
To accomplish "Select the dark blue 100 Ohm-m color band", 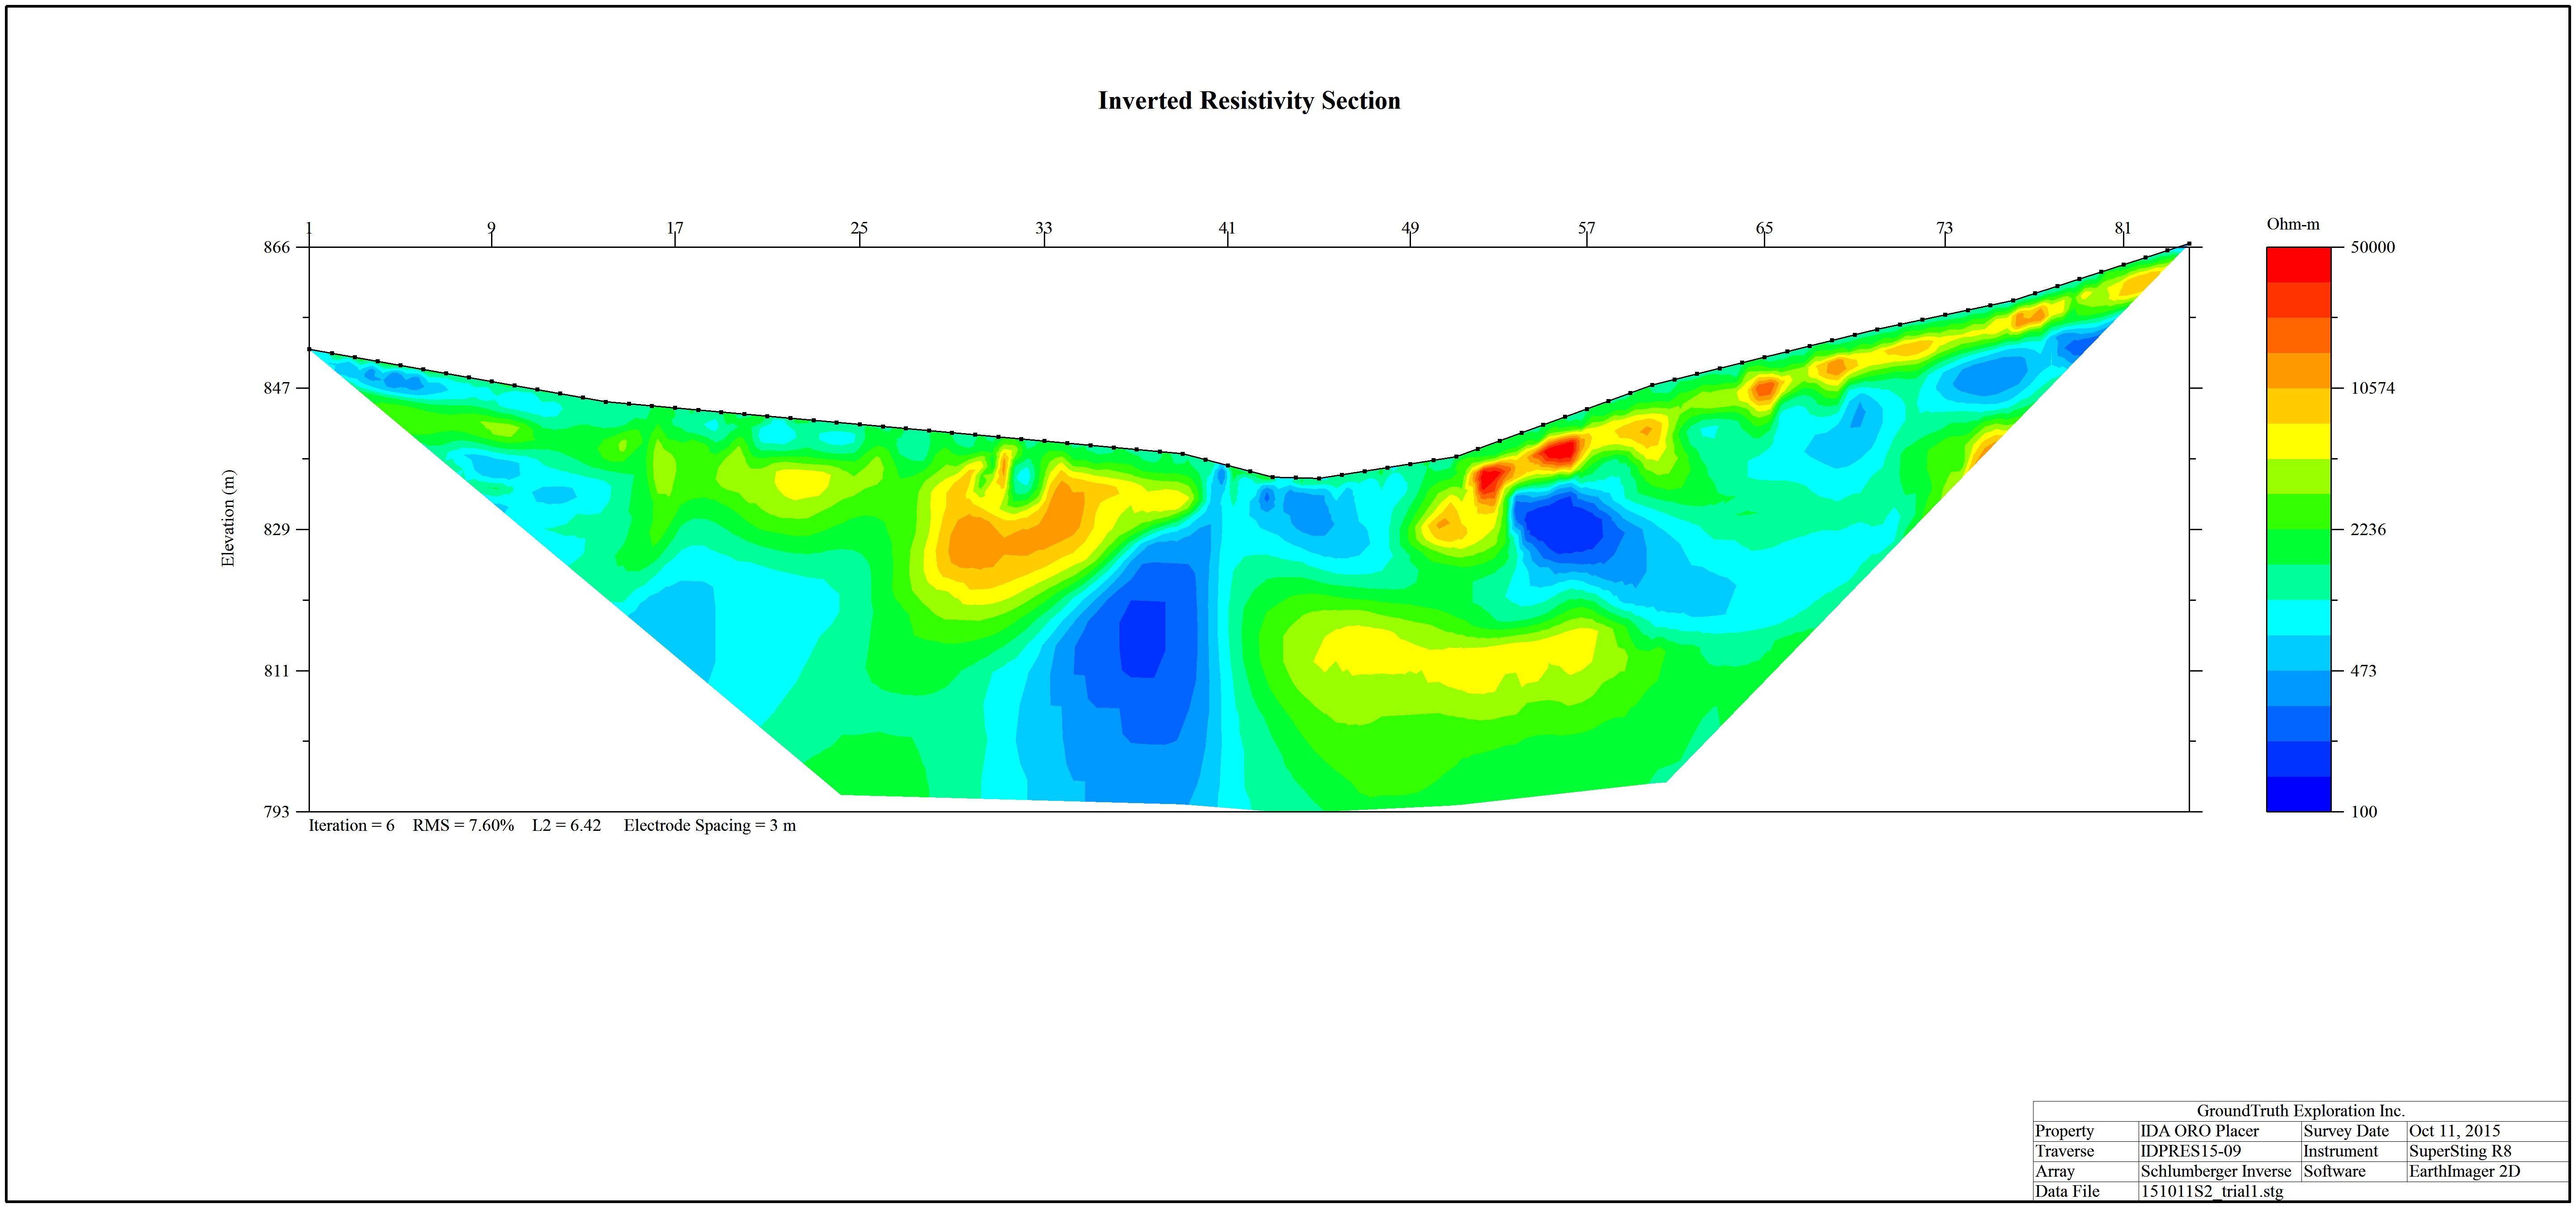I will coord(2298,794).
